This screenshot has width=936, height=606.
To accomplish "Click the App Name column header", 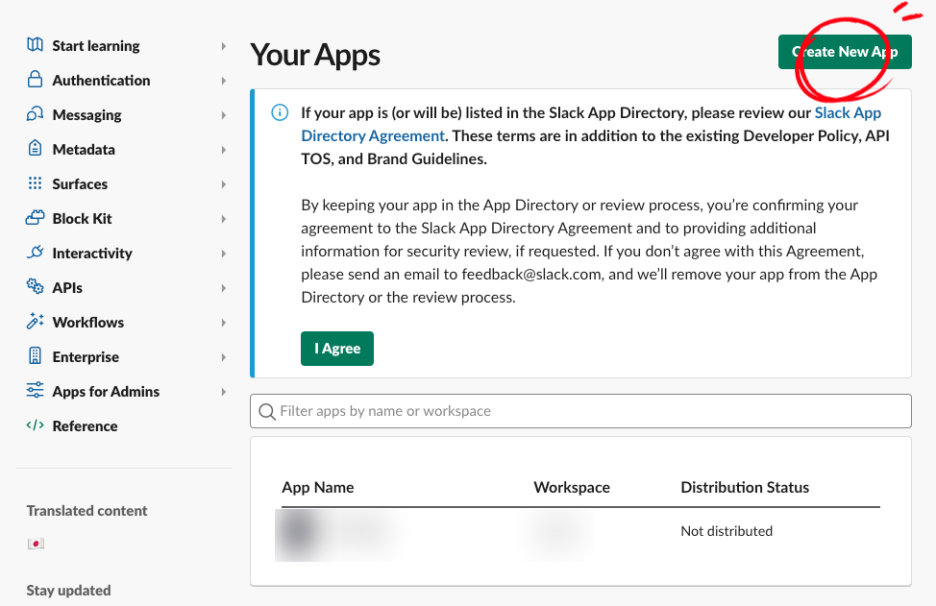I will pos(318,488).
